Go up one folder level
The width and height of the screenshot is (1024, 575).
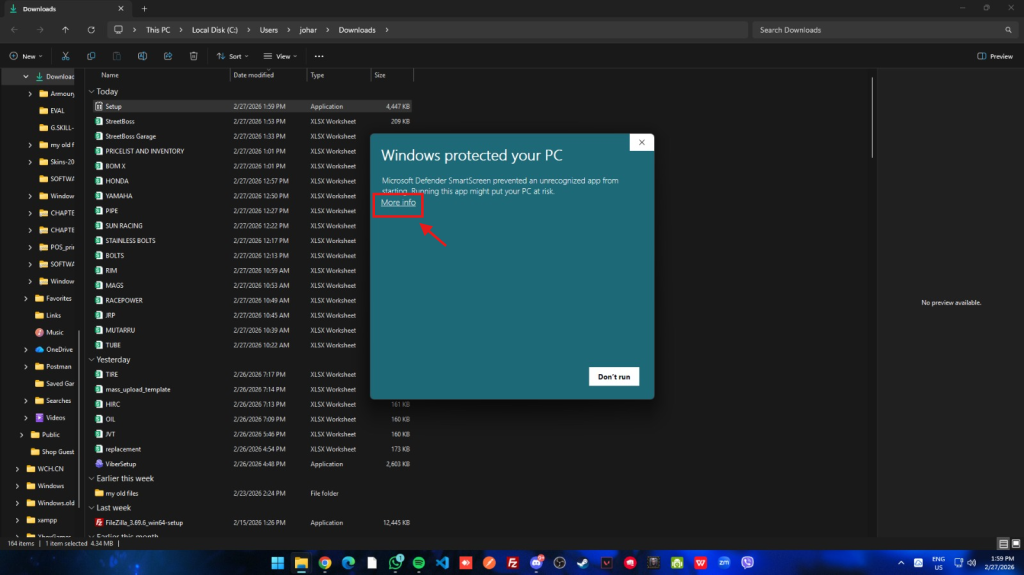click(x=65, y=30)
